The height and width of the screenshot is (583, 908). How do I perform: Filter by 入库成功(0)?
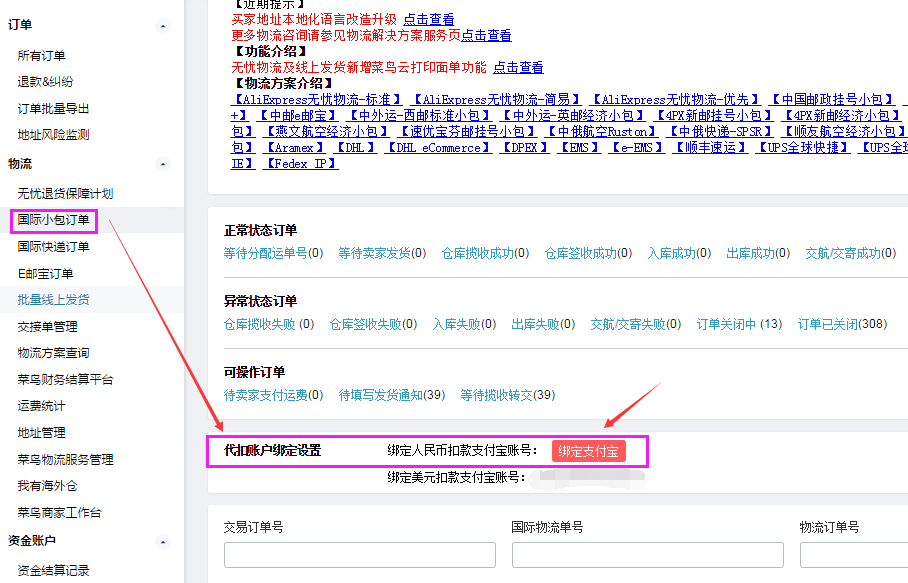(679, 253)
